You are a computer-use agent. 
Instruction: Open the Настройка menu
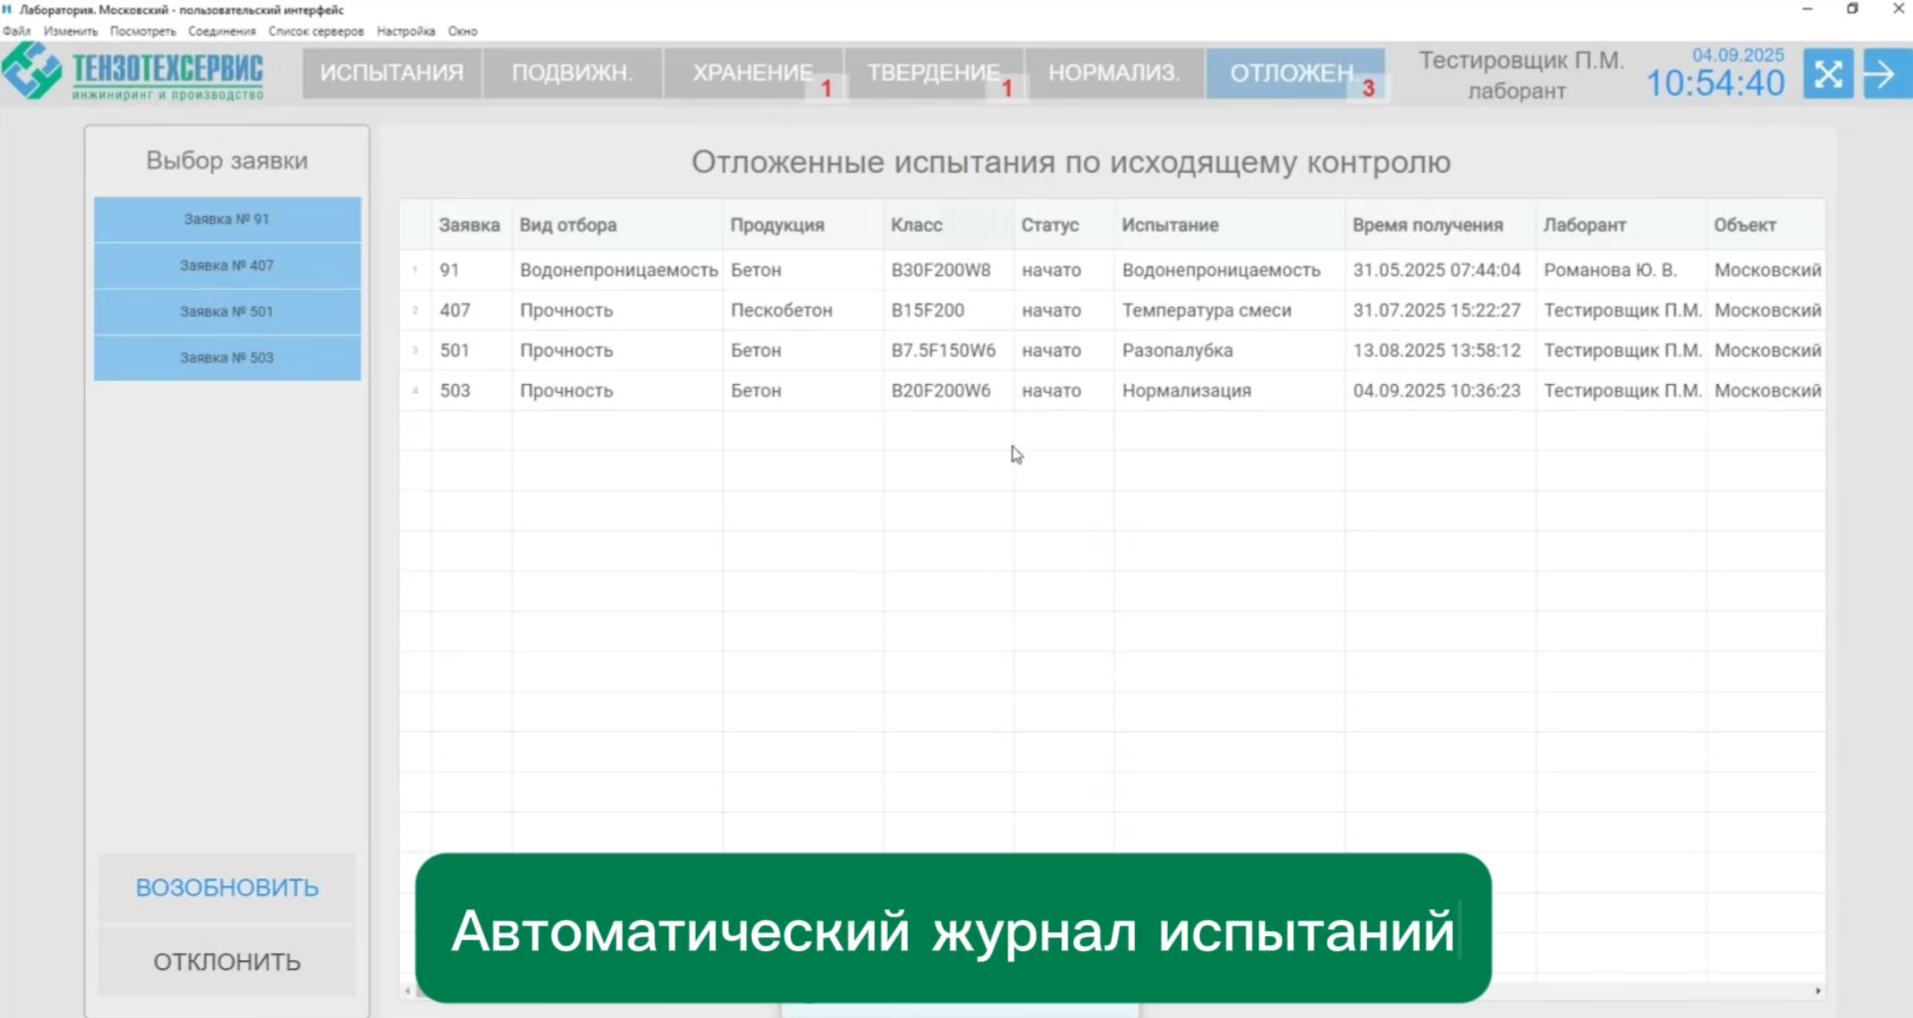pyautogui.click(x=405, y=31)
